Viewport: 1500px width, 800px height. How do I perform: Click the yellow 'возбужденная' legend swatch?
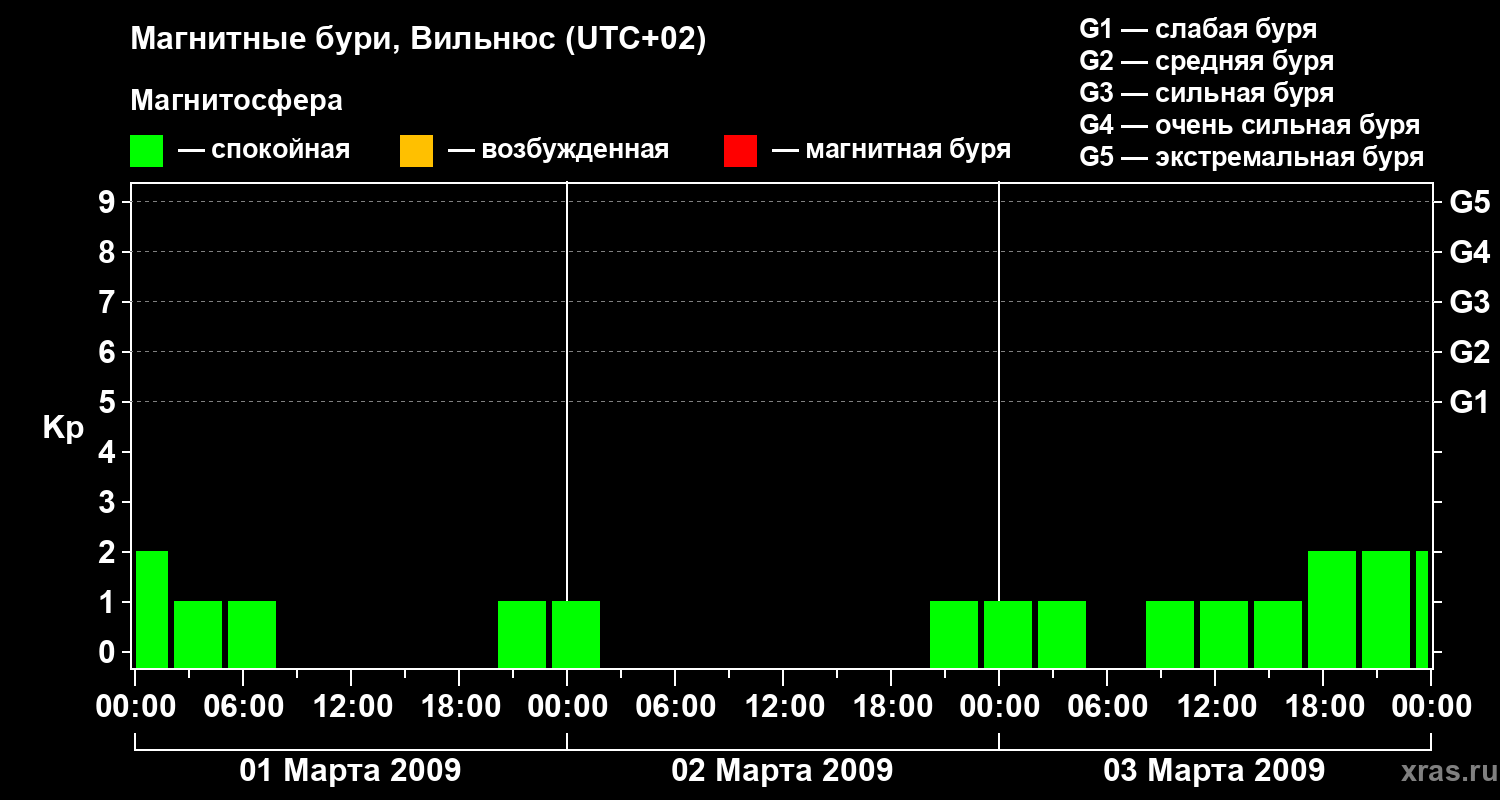[x=416, y=151]
